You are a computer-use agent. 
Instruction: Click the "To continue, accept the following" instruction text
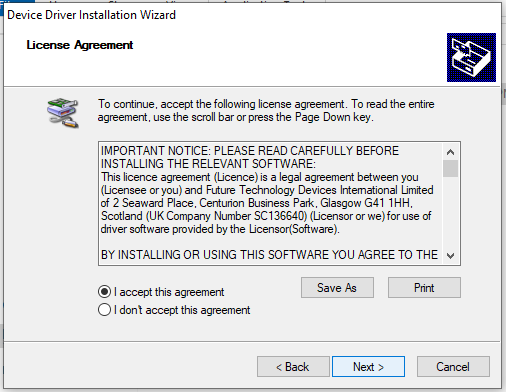coord(266,110)
